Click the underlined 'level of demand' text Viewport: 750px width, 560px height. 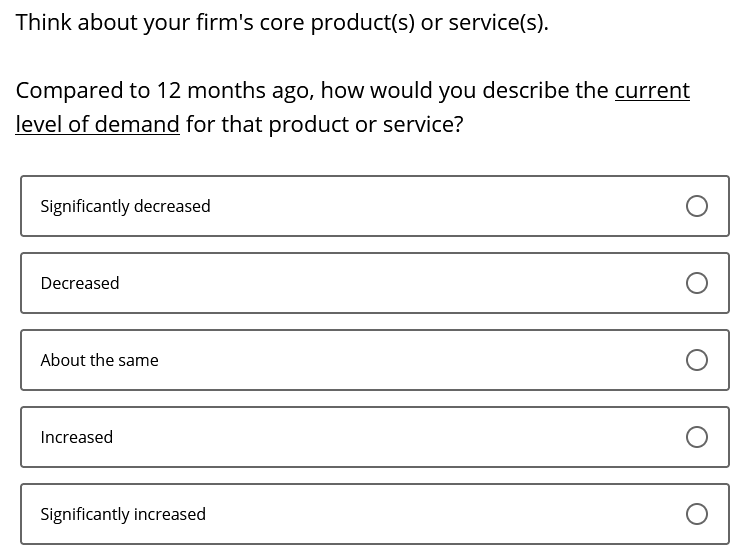tap(98, 124)
